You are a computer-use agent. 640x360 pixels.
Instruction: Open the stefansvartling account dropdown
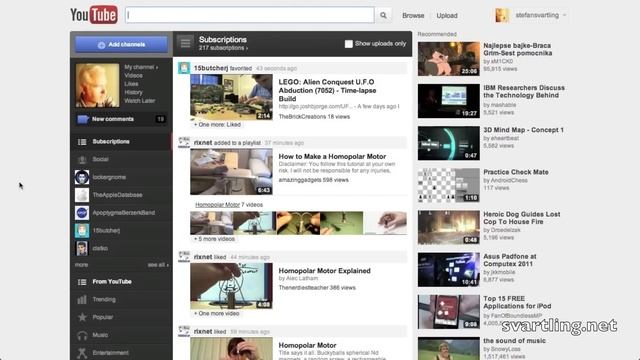(540, 15)
